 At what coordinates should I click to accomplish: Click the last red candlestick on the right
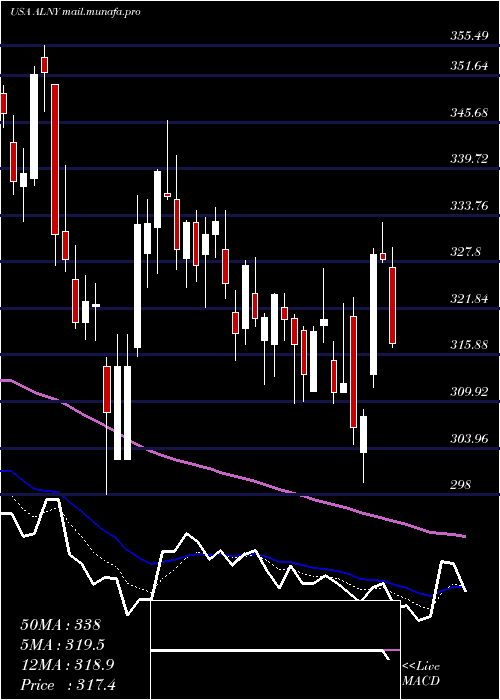392,305
